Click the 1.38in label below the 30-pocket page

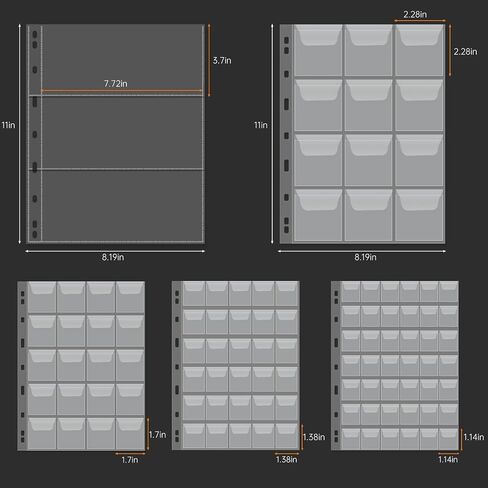click(x=286, y=460)
